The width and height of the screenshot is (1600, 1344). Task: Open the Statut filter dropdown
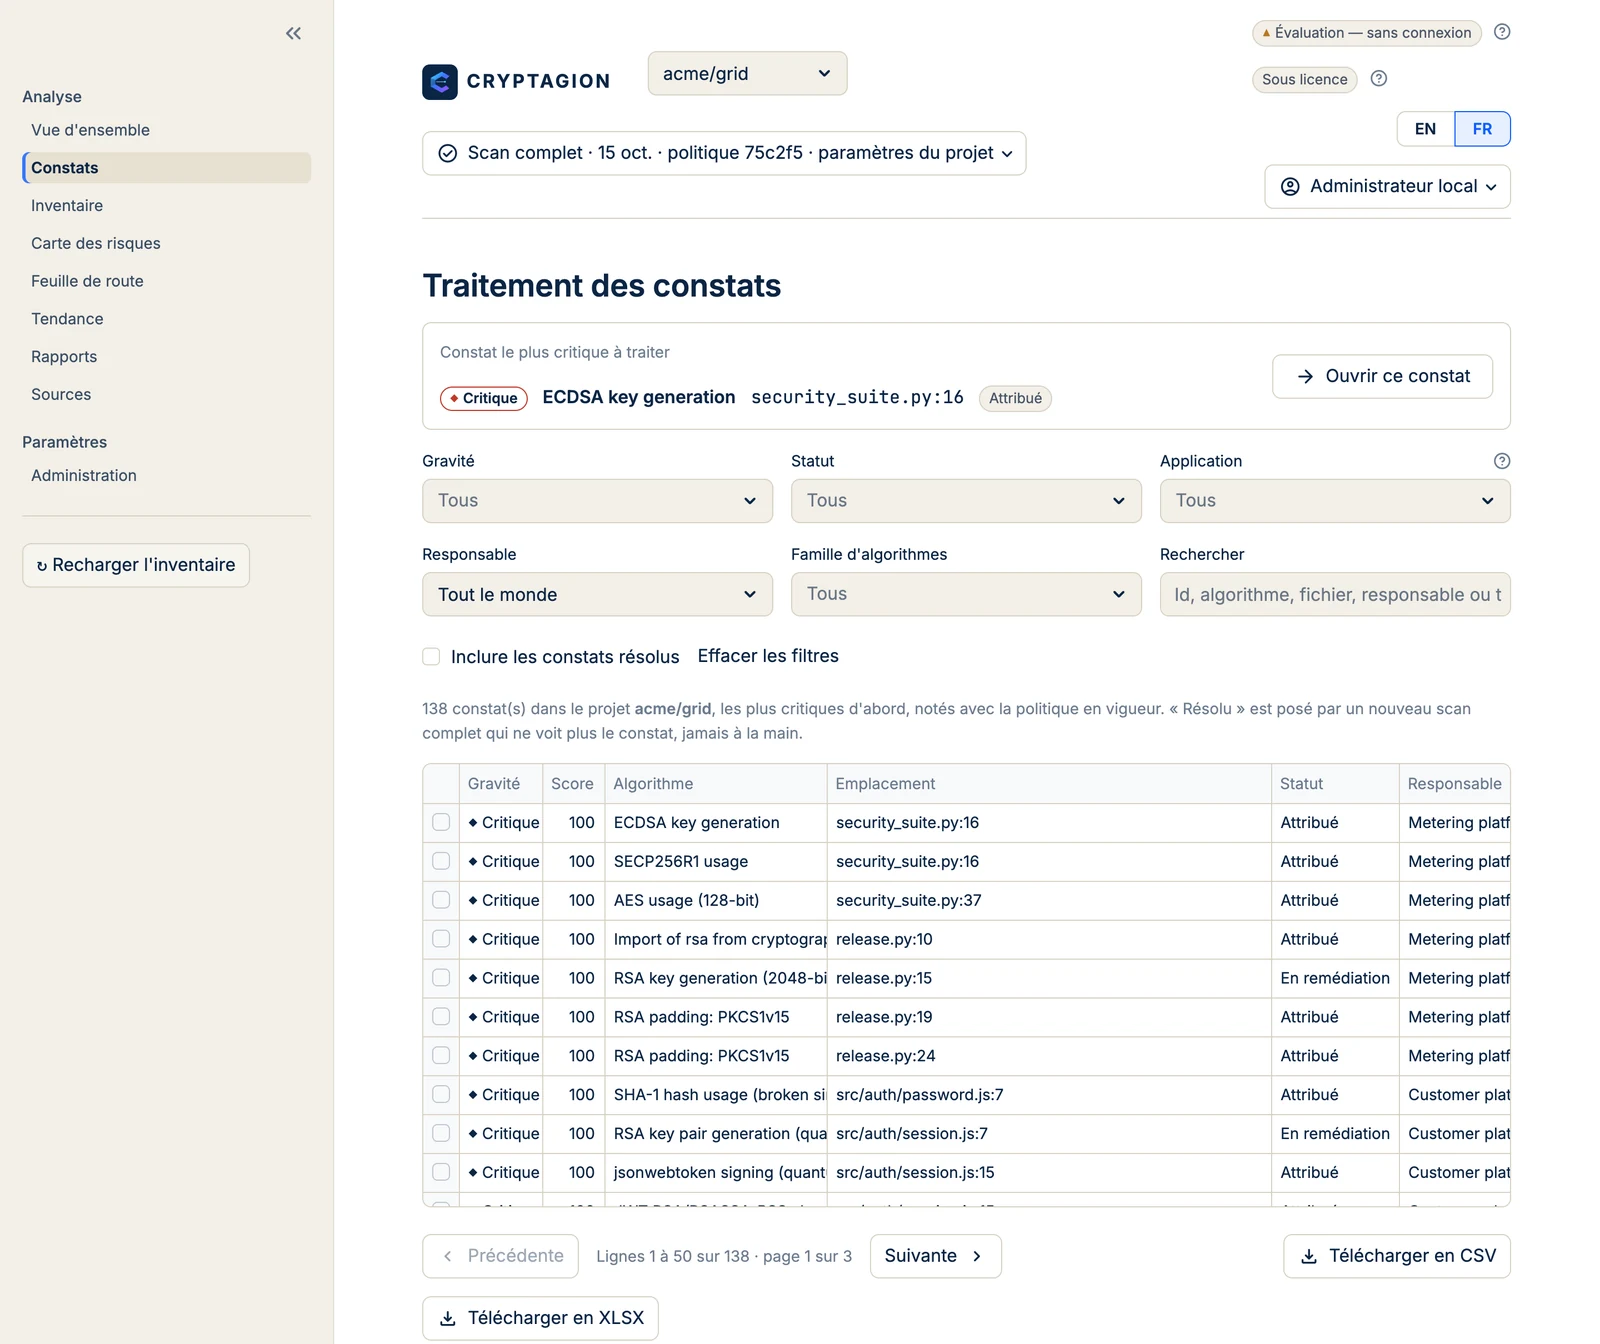[x=966, y=501]
